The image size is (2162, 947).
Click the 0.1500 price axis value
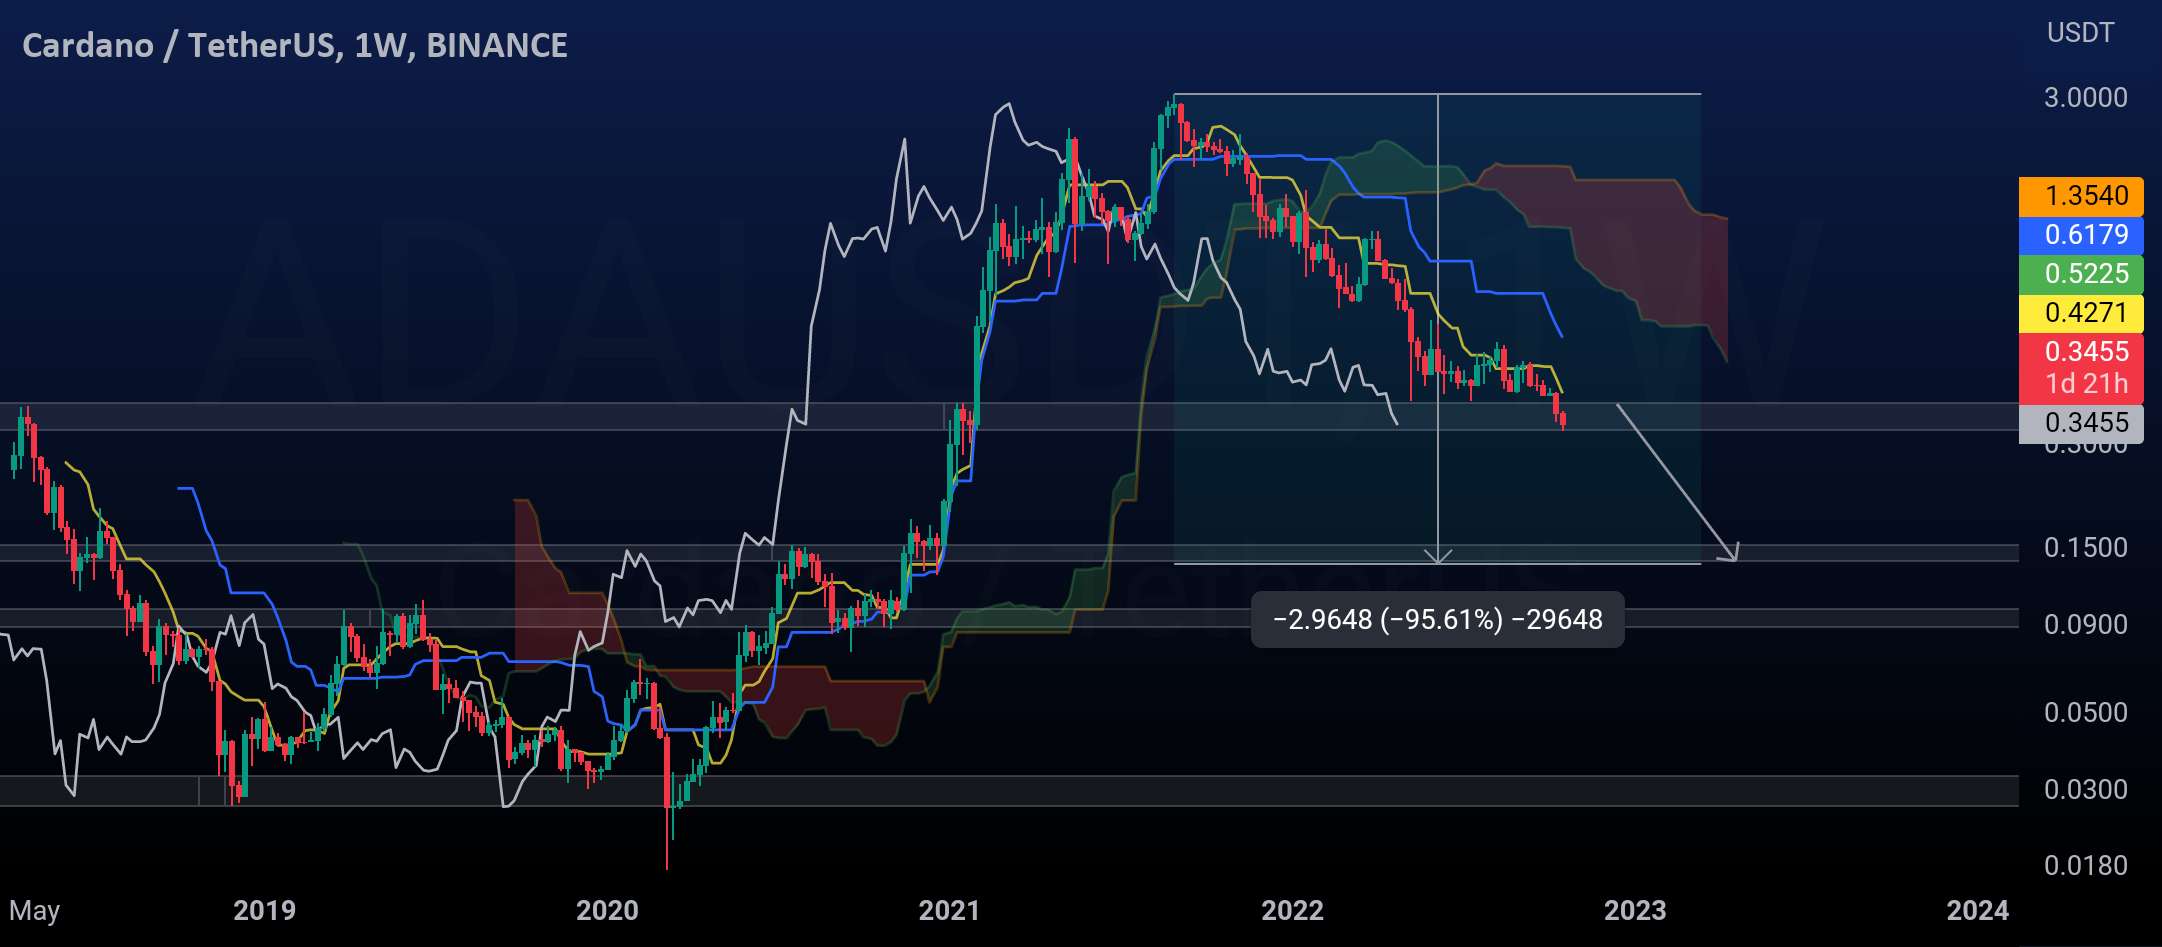pyautogui.click(x=2085, y=548)
